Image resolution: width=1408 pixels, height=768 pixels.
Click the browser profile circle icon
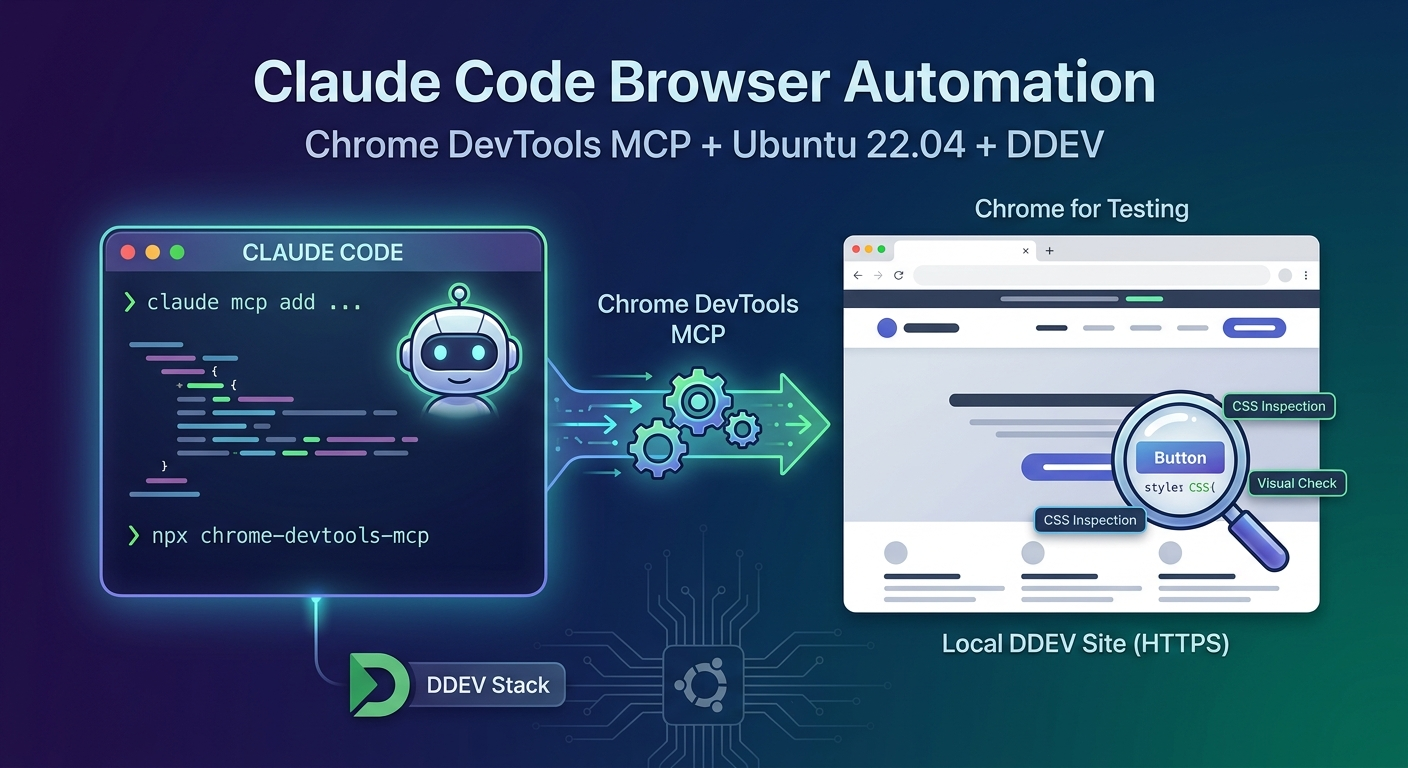tap(1285, 275)
